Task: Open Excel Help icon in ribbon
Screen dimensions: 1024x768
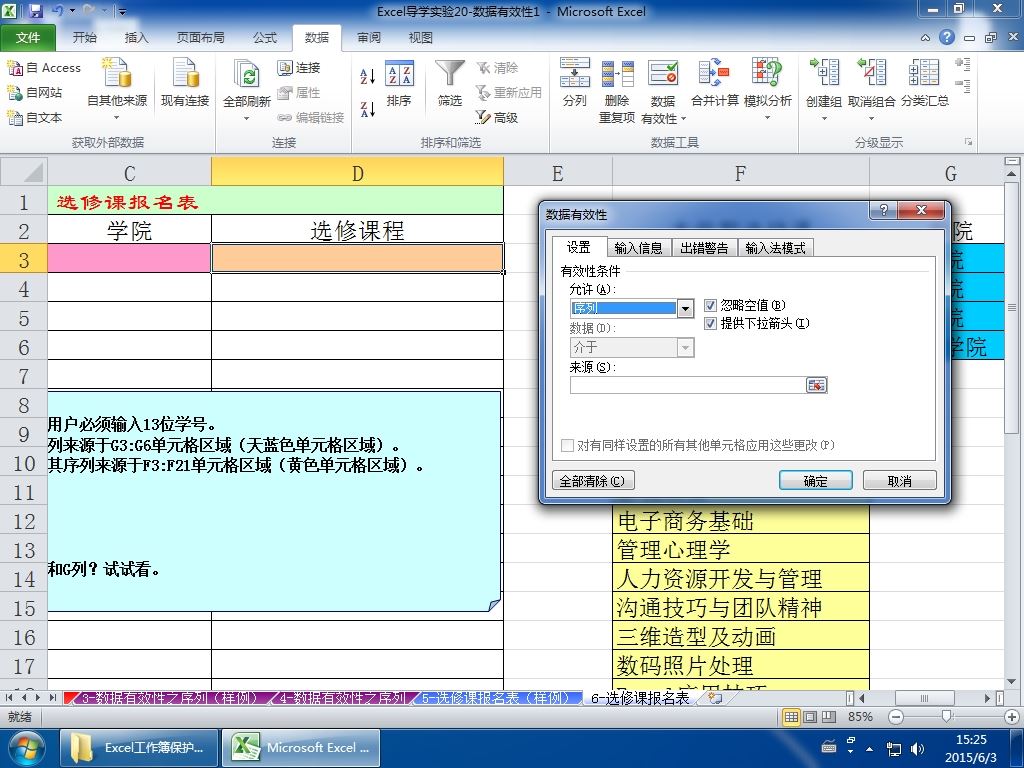Action: click(946, 37)
